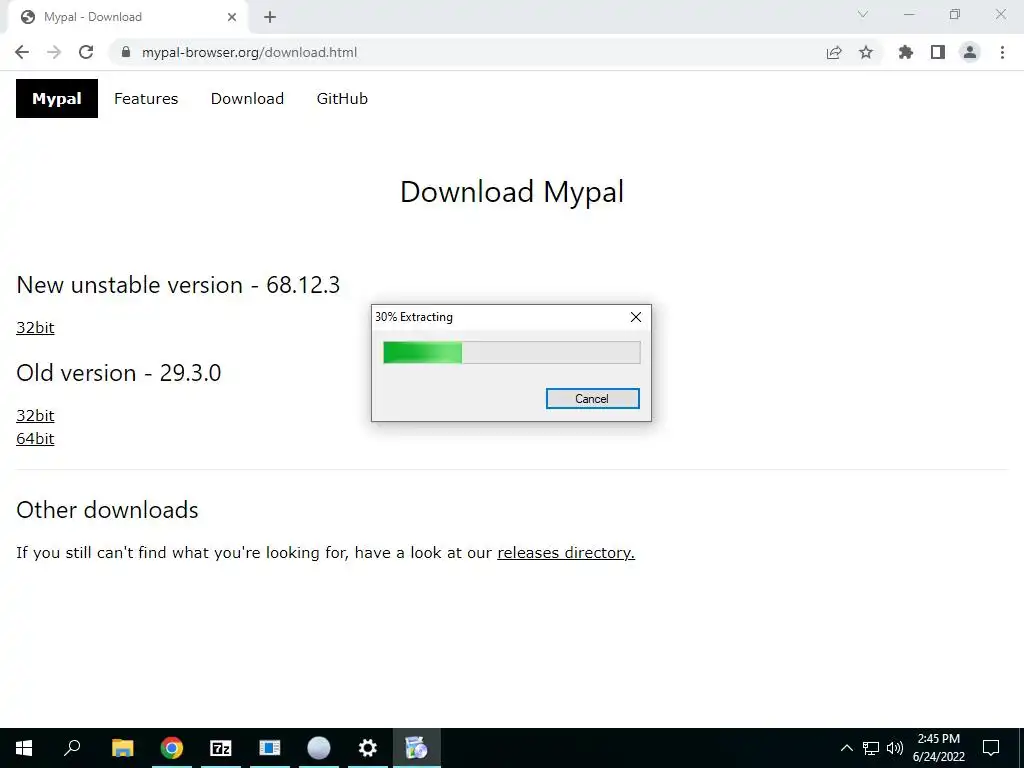
Task: Close the Extracting dialog
Action: (635, 317)
